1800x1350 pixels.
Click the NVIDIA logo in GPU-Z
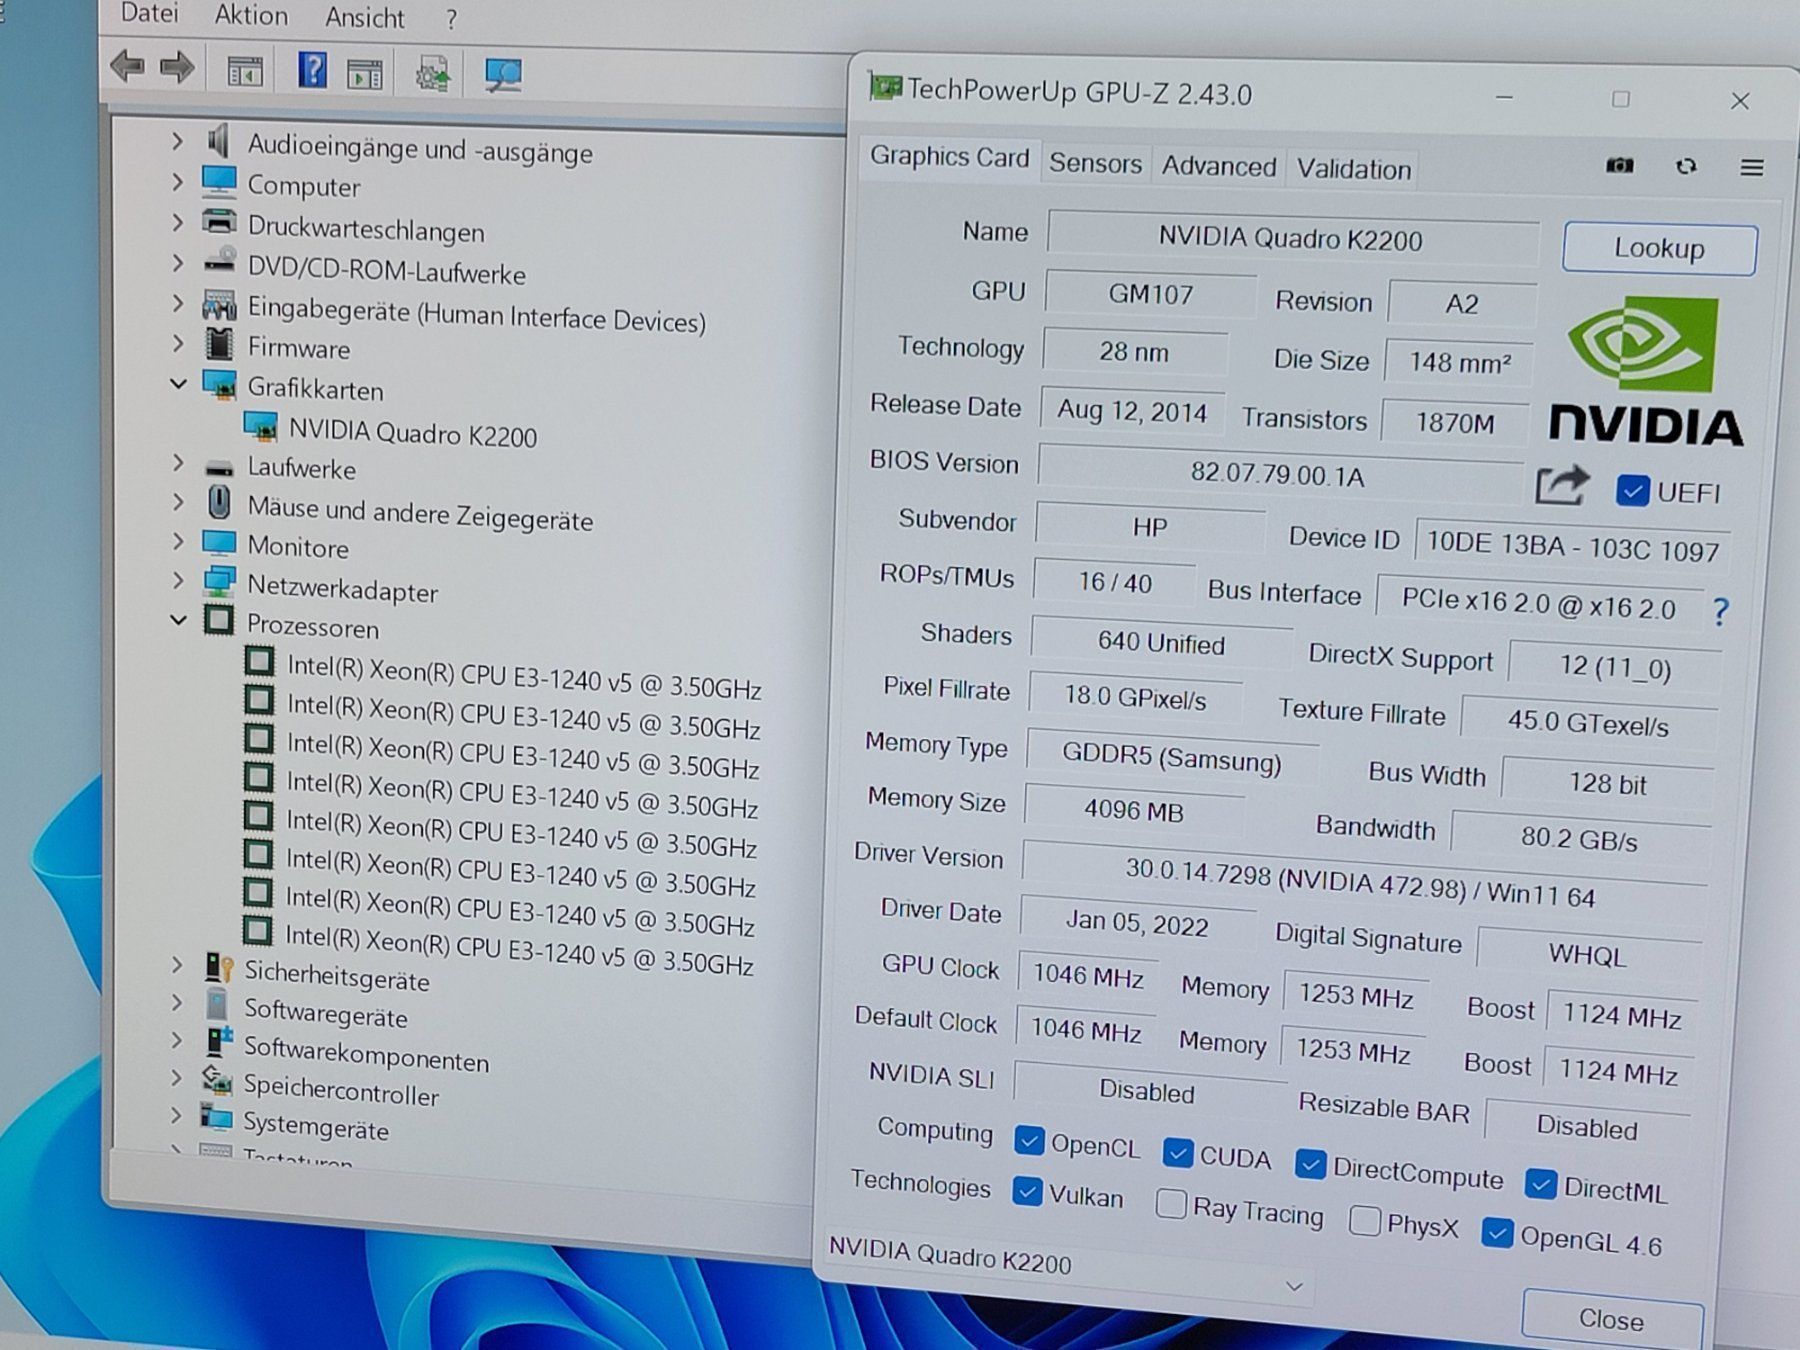1647,370
